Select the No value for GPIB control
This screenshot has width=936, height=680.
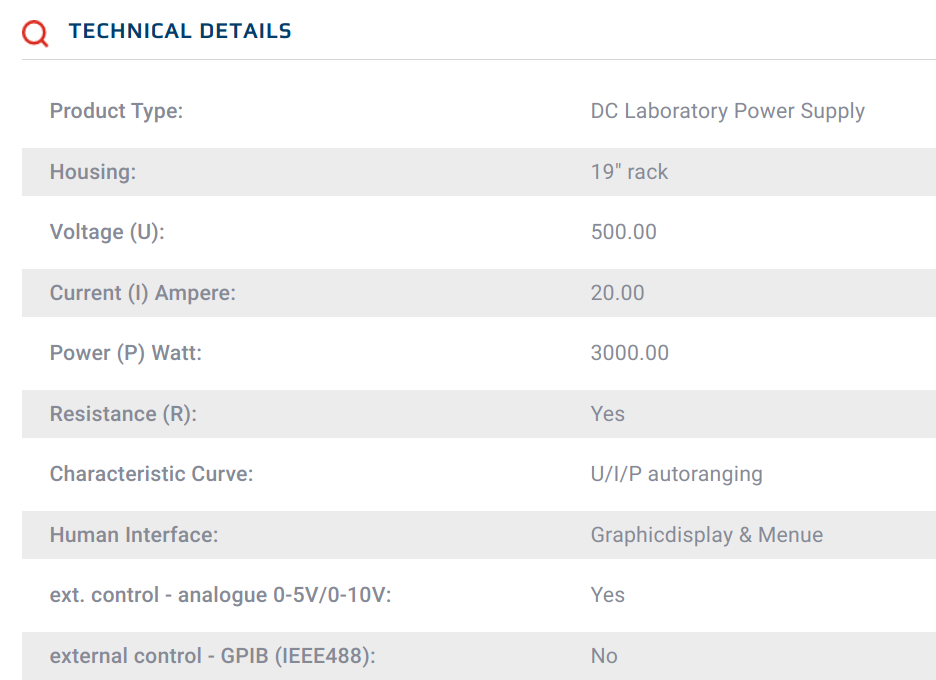click(x=604, y=656)
